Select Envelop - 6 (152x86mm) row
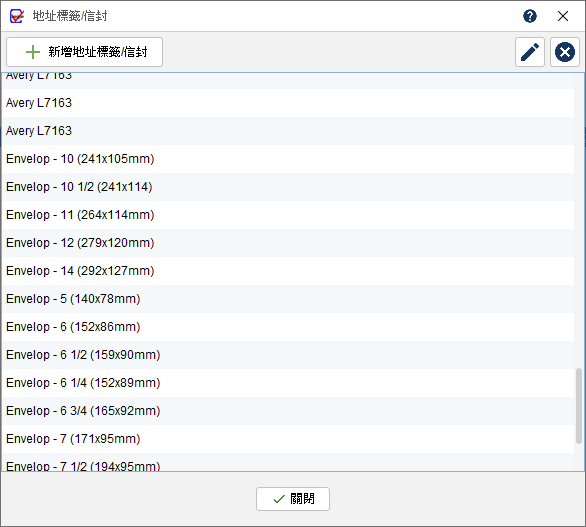This screenshot has width=586, height=527. [288, 327]
